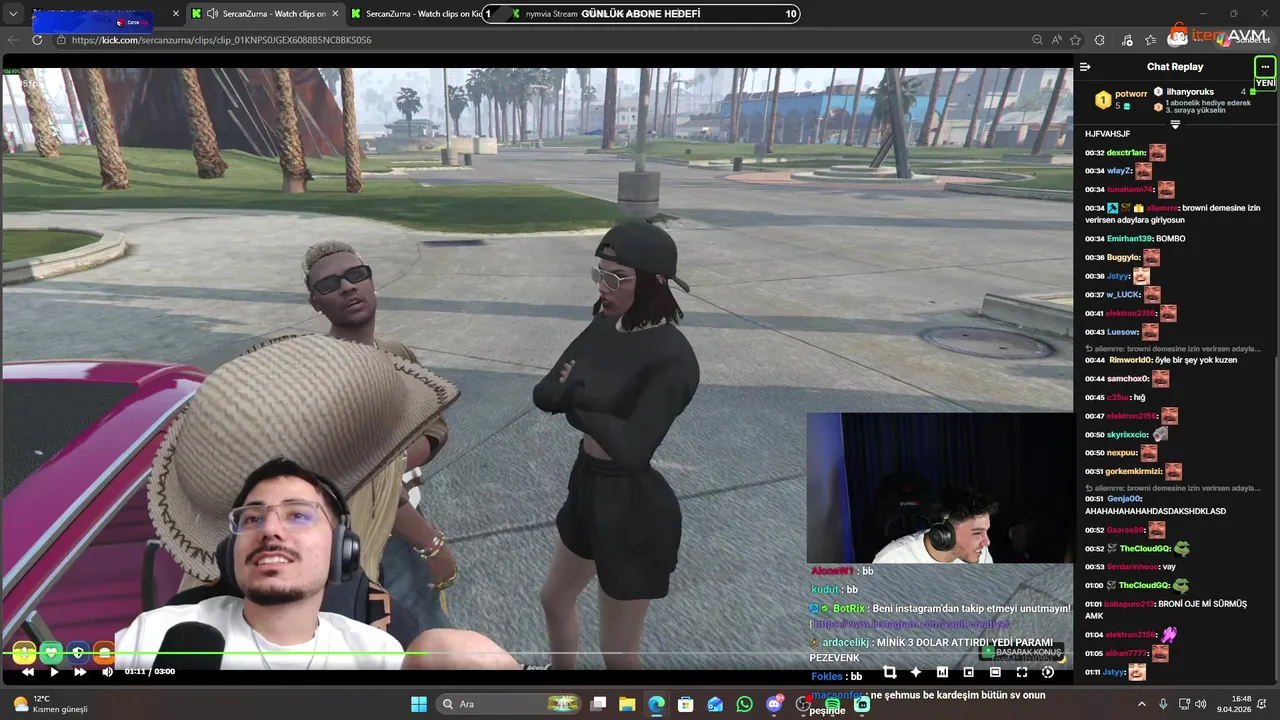Image resolution: width=1280 pixels, height=720 pixels.
Task: Open the crop/clip tool in the player bar
Action: pos(889,673)
